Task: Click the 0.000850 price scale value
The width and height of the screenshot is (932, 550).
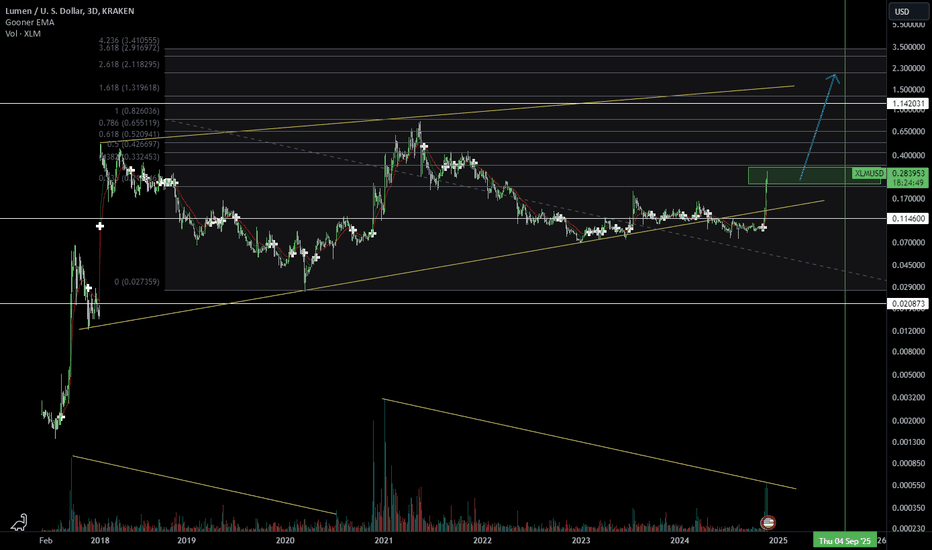Action: (x=908, y=463)
